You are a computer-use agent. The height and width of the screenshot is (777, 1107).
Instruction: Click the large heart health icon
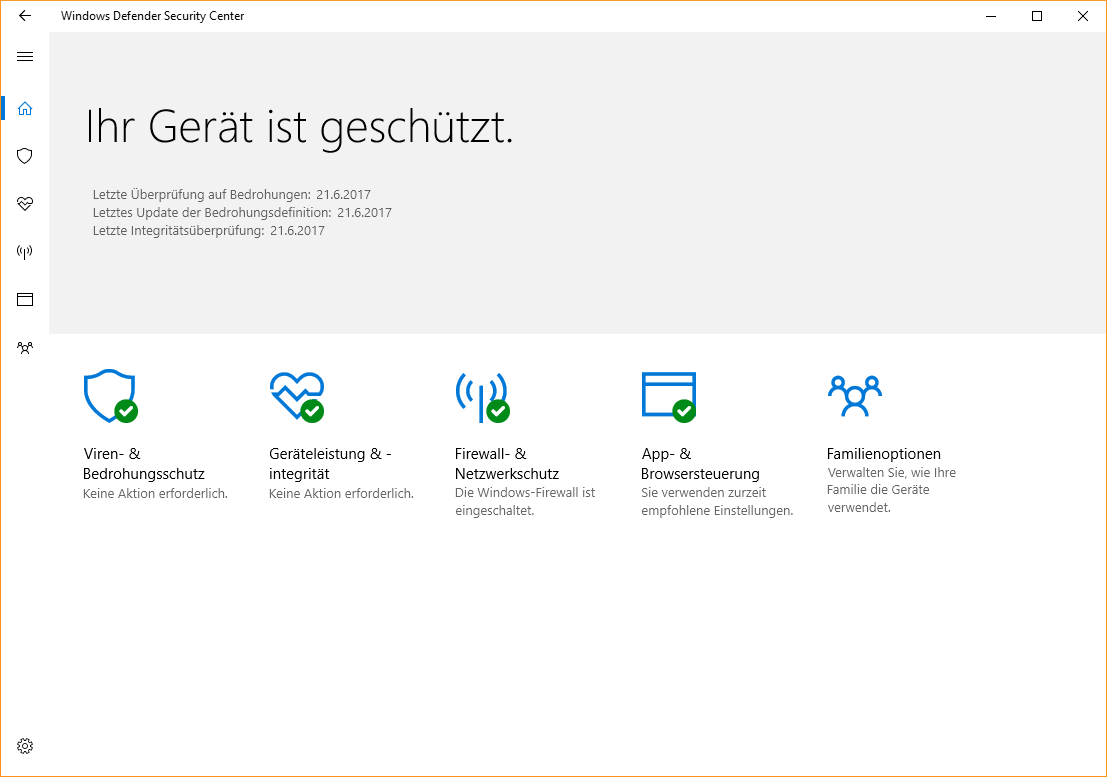(x=297, y=396)
